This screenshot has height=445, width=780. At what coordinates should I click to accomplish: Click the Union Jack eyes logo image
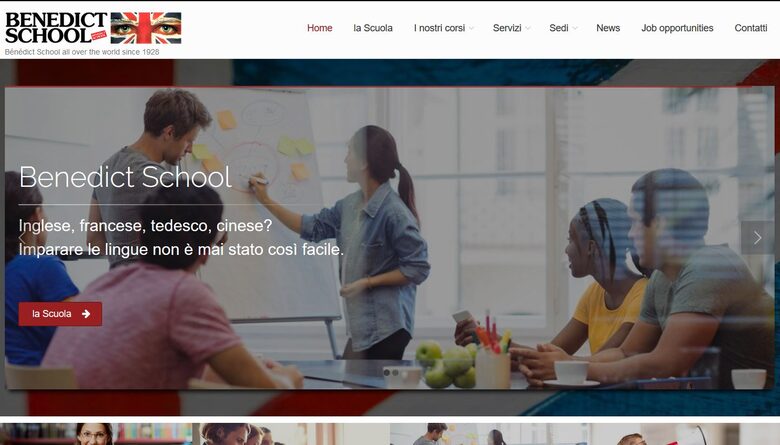tap(146, 28)
